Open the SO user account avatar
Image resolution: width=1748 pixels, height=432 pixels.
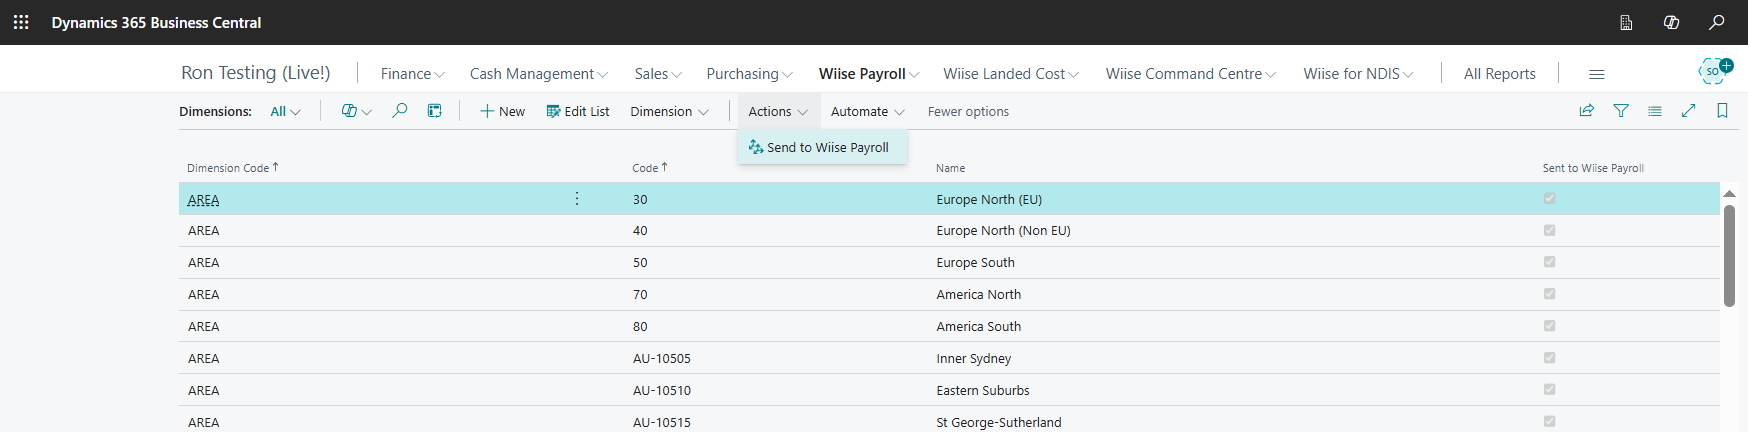(x=1714, y=71)
